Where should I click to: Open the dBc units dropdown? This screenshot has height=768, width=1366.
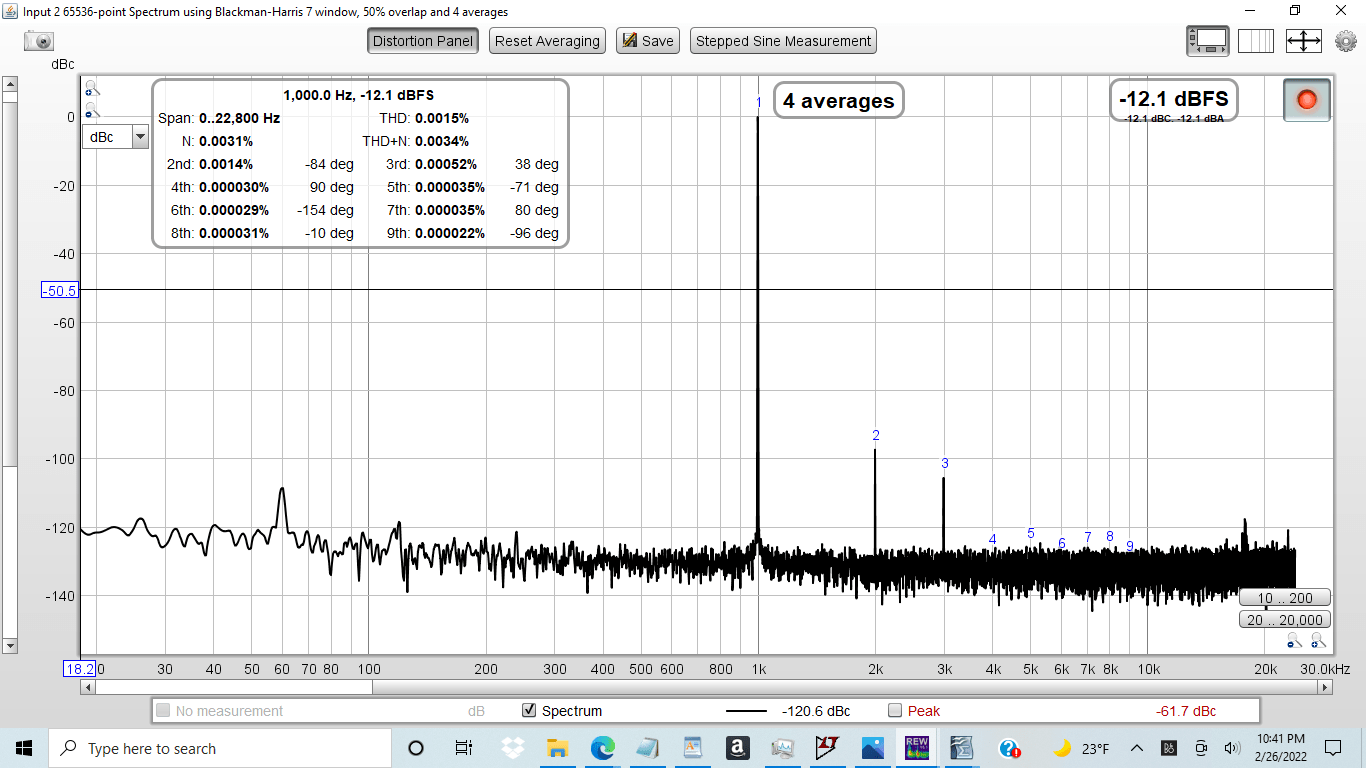[114, 137]
